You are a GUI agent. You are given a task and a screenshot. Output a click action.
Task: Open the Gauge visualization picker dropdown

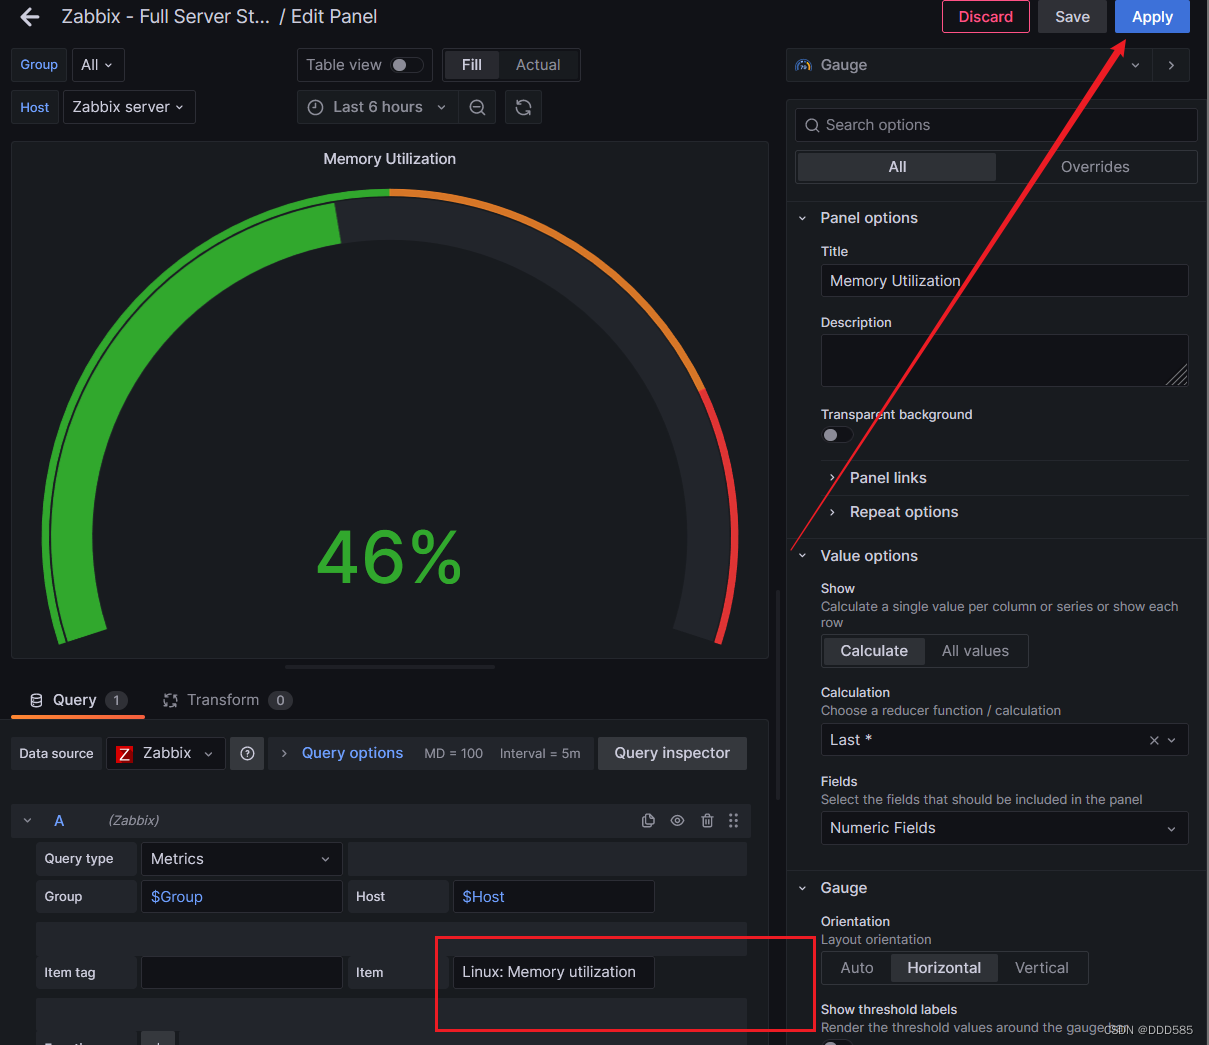pyautogui.click(x=969, y=65)
